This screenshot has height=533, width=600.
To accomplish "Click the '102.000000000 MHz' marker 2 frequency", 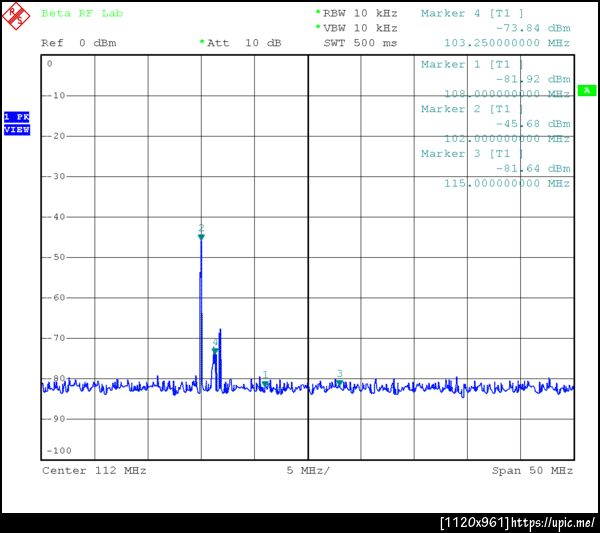I will click(x=507, y=139).
